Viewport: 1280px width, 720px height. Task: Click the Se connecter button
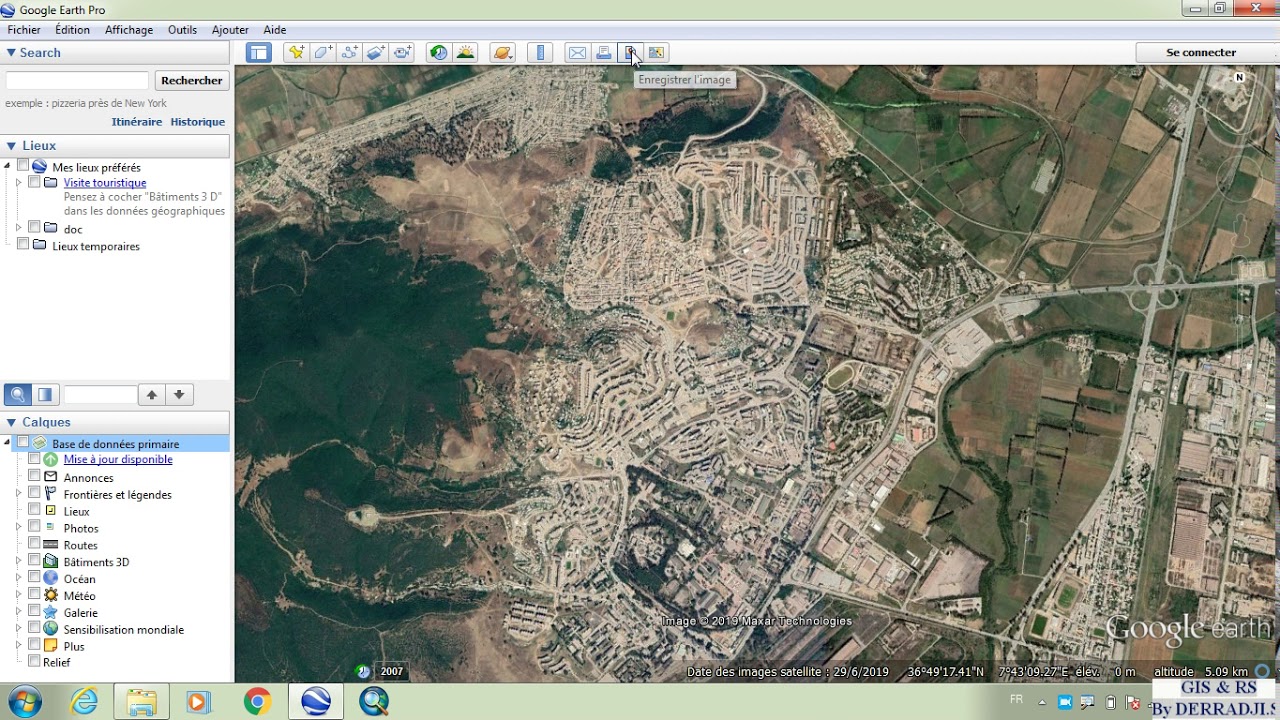click(x=1201, y=53)
